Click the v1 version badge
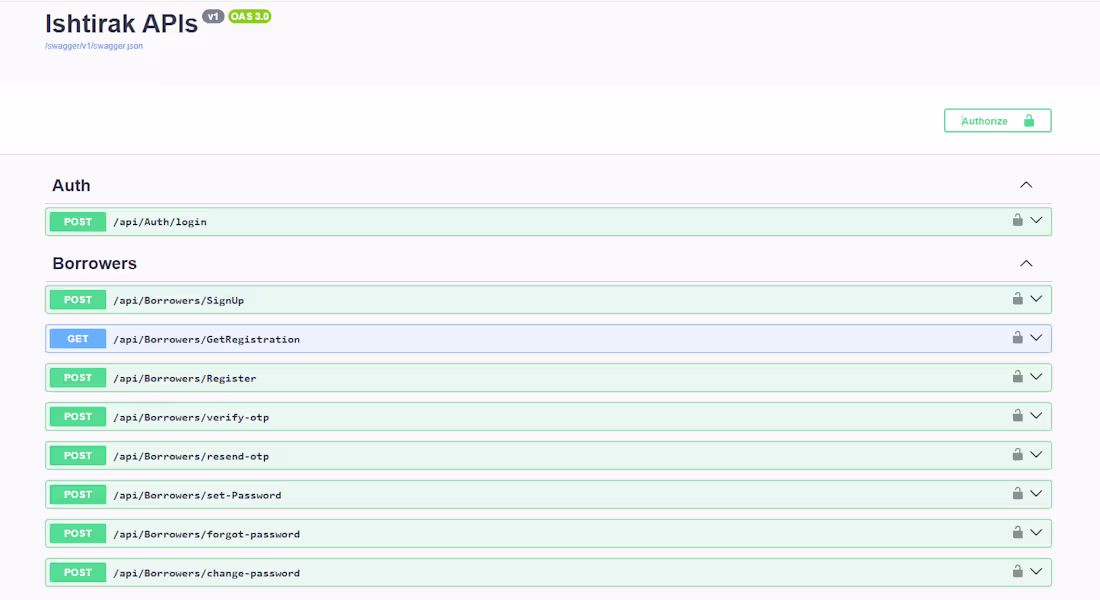 [213, 16]
